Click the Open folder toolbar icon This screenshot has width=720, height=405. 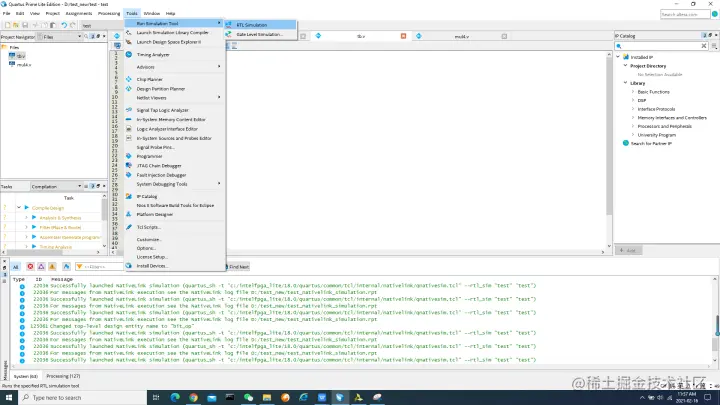click(16, 25)
